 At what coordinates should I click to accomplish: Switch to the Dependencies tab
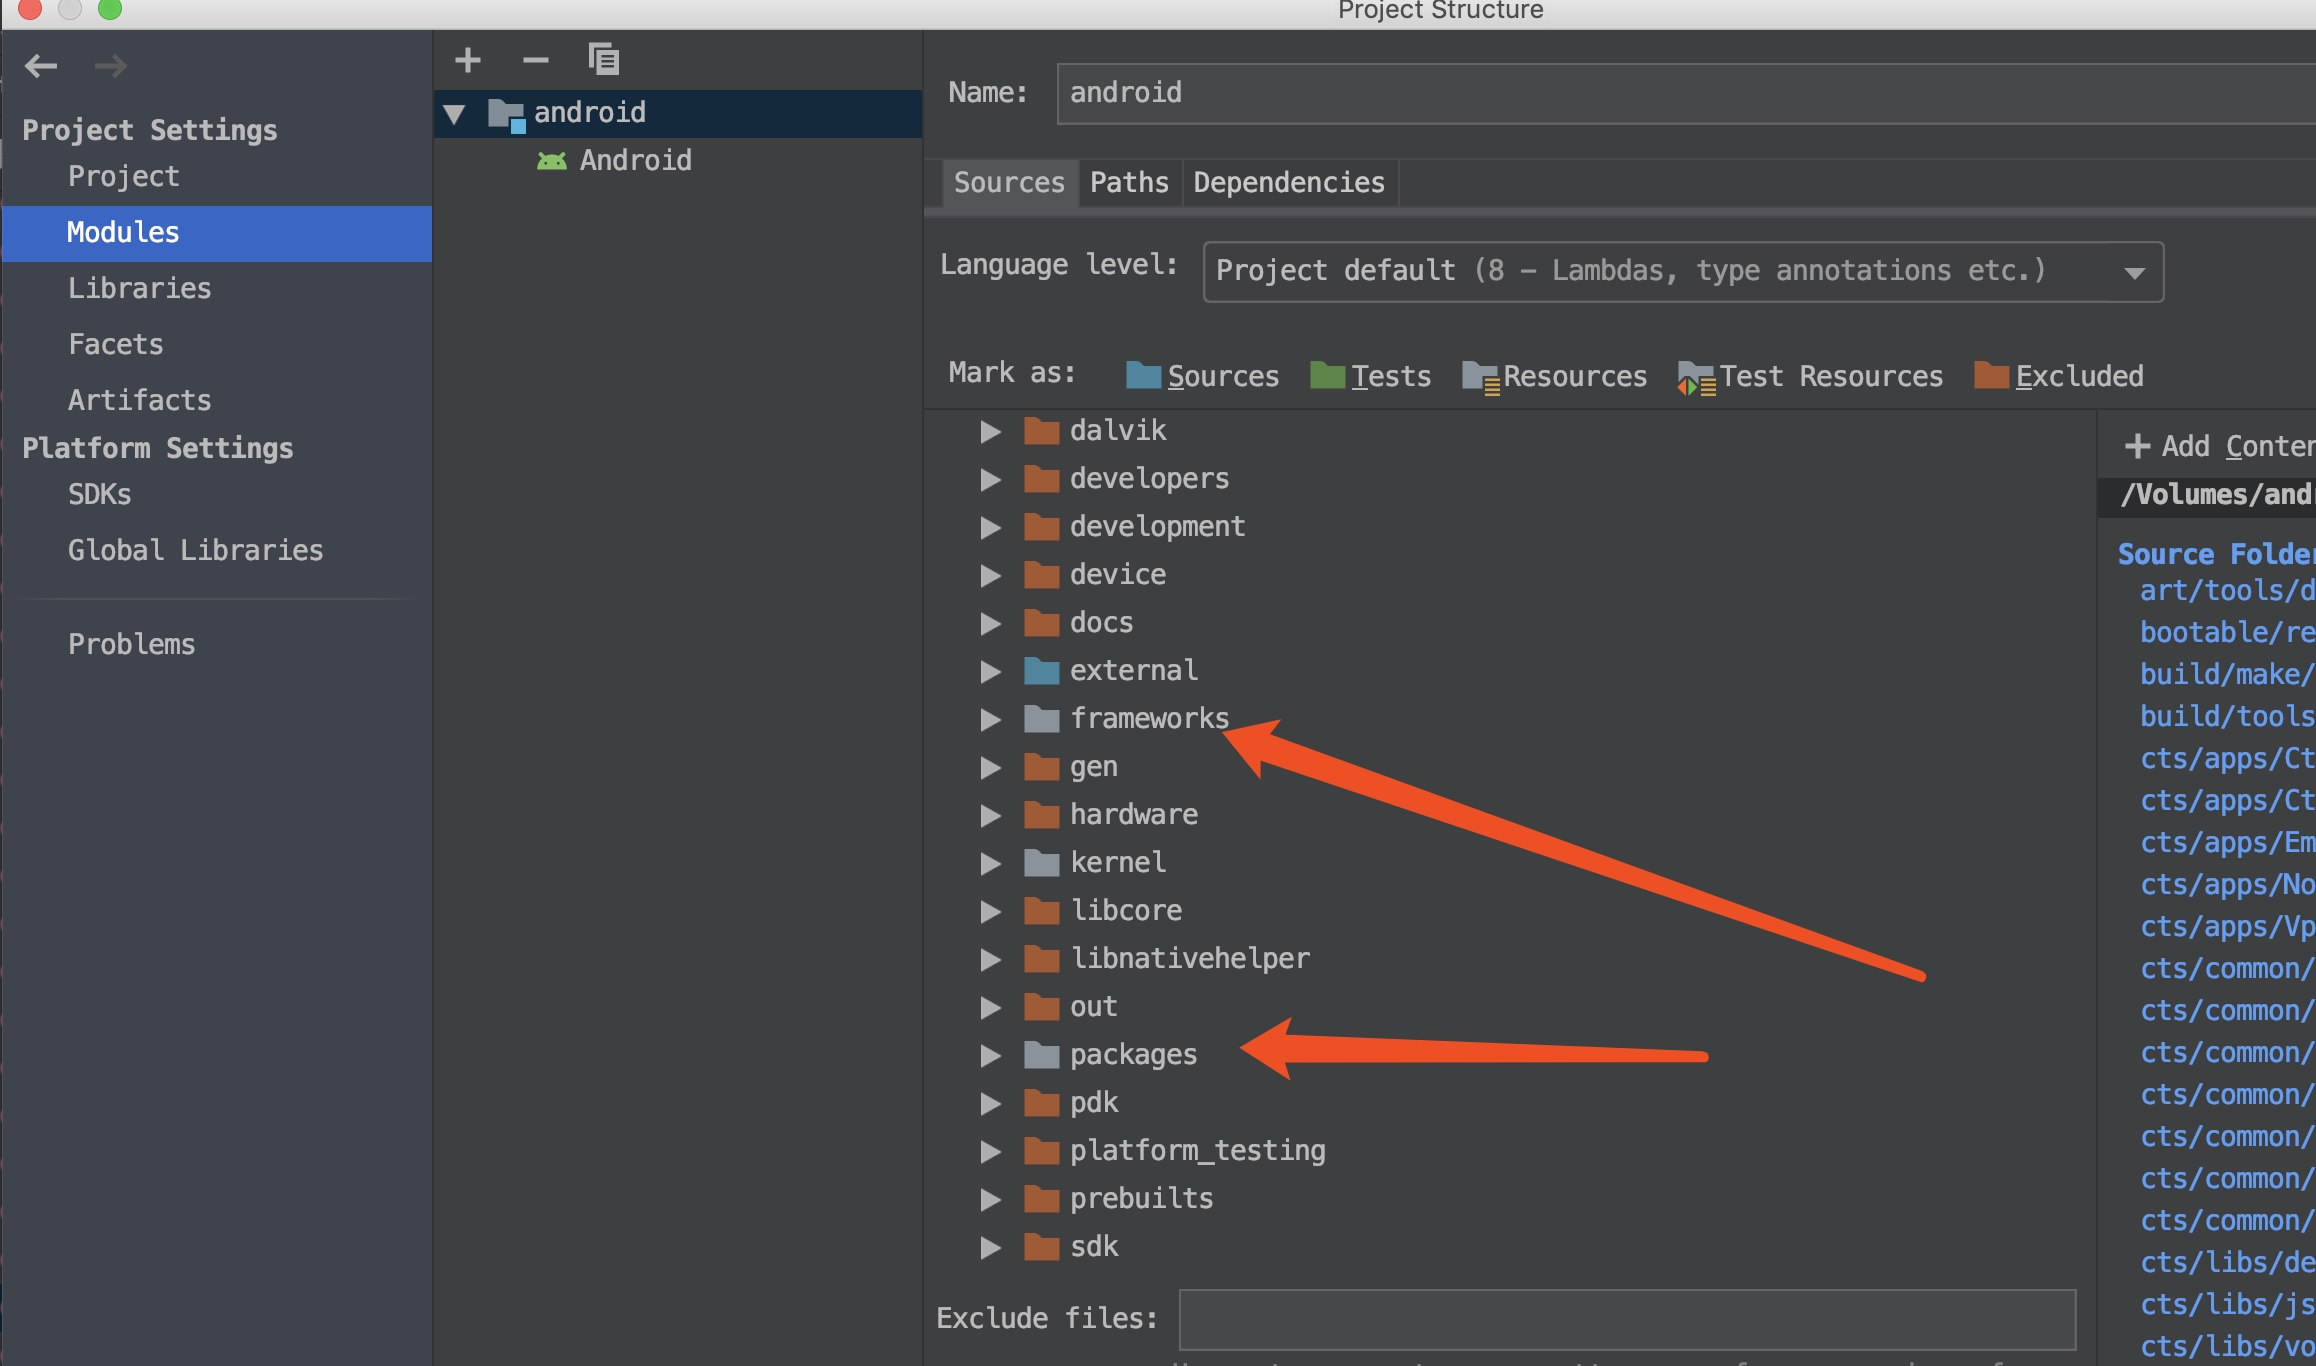[x=1287, y=181]
